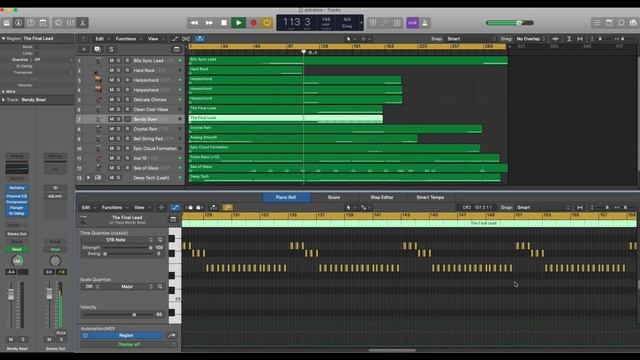Toggle the yellow MIDI Out button in Piano Roll
The width and height of the screenshot is (640, 360).
(227, 207)
